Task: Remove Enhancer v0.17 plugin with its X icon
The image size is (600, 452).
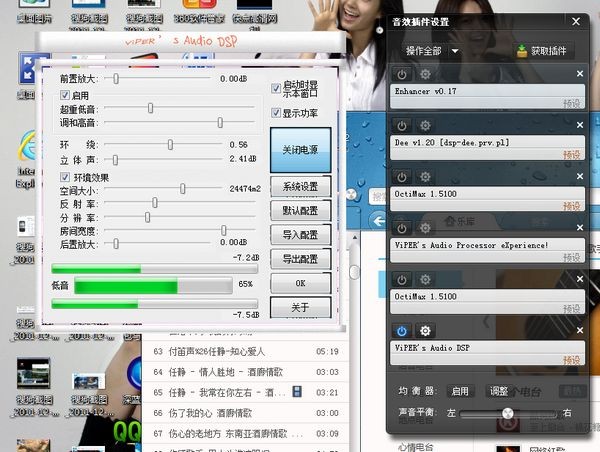Action: coord(580,74)
